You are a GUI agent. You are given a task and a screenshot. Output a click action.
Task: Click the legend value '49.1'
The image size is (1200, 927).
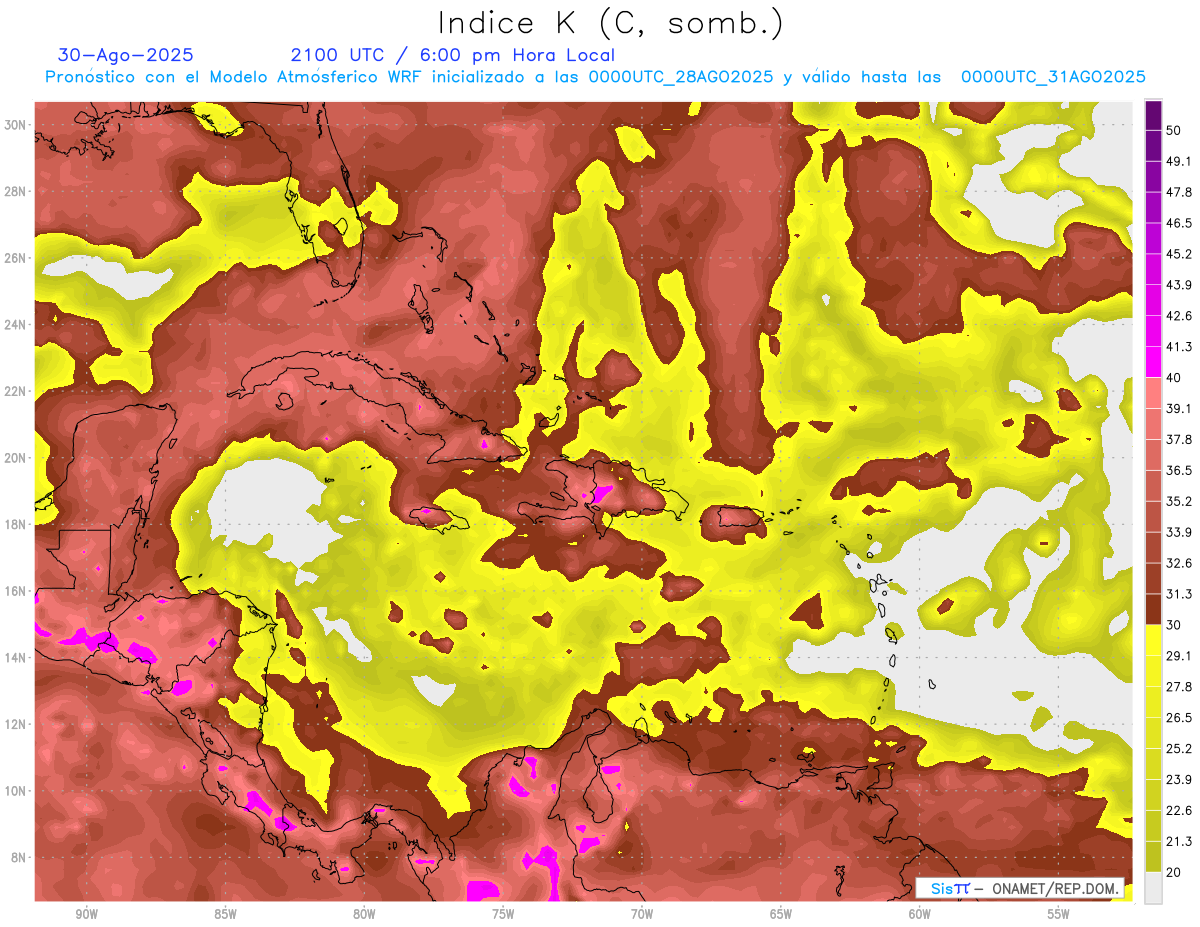pos(1179,161)
